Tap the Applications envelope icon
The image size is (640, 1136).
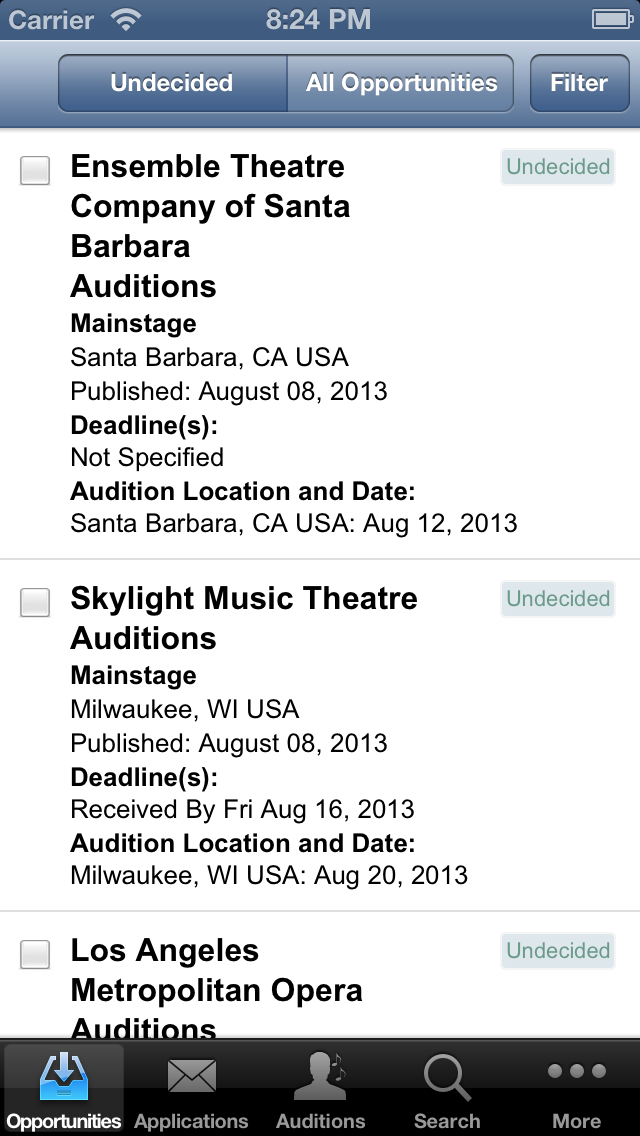(x=191, y=1077)
